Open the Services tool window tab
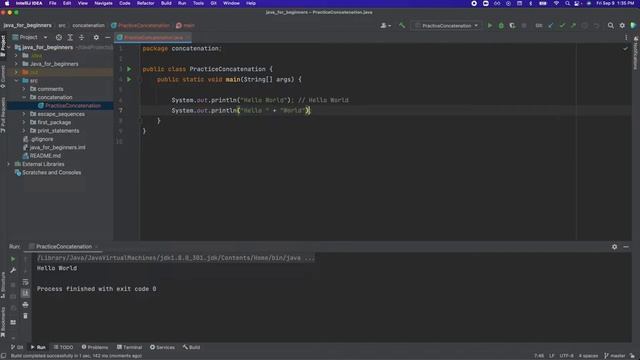Screen dimensions: 640x360 pos(162,347)
